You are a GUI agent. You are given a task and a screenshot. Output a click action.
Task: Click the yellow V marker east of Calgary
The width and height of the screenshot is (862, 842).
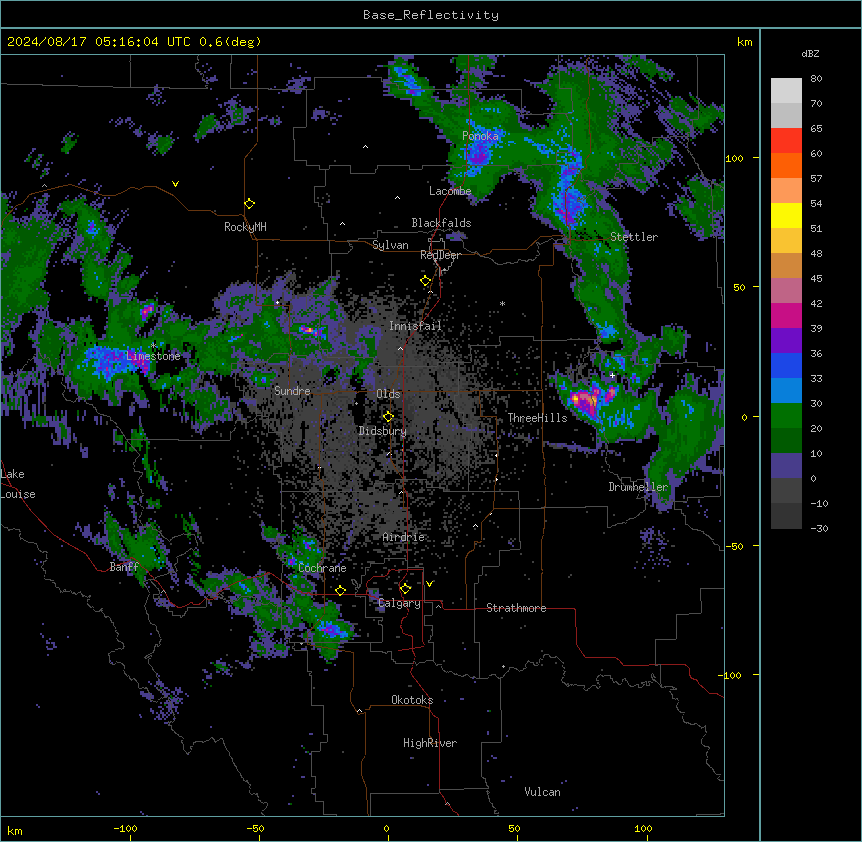coord(429,584)
